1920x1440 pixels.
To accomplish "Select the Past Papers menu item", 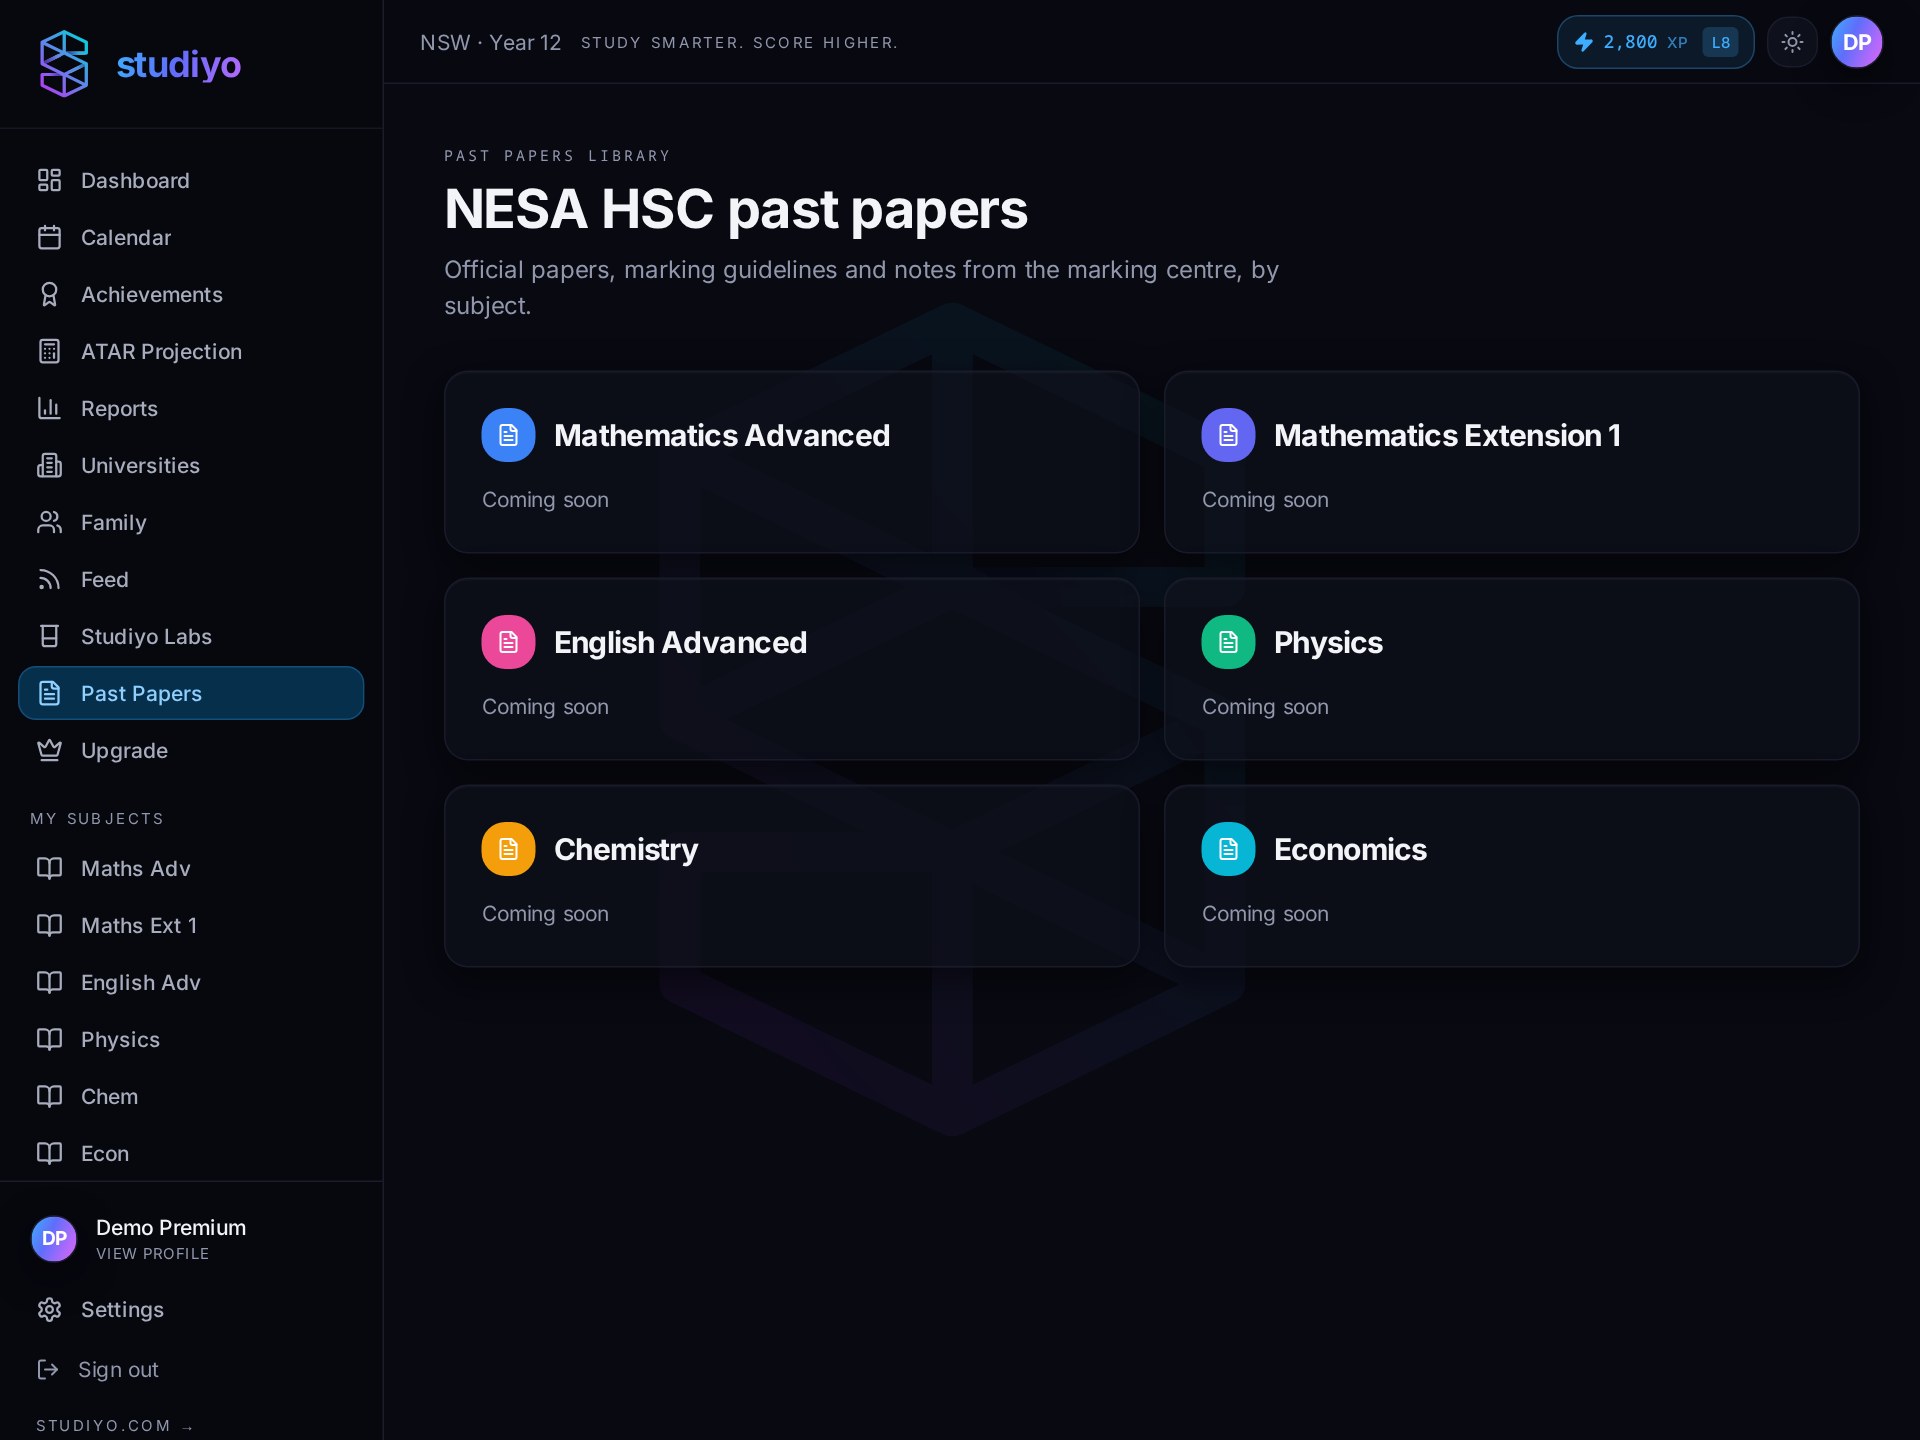I will (x=191, y=693).
